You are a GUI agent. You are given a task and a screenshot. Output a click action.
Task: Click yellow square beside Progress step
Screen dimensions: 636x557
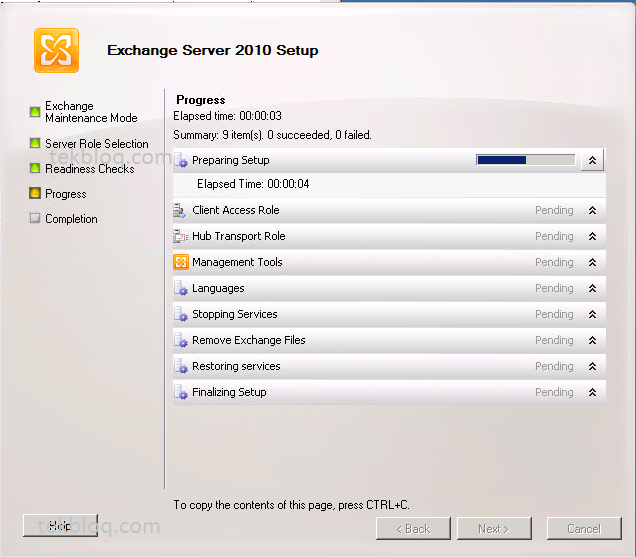click(35, 193)
